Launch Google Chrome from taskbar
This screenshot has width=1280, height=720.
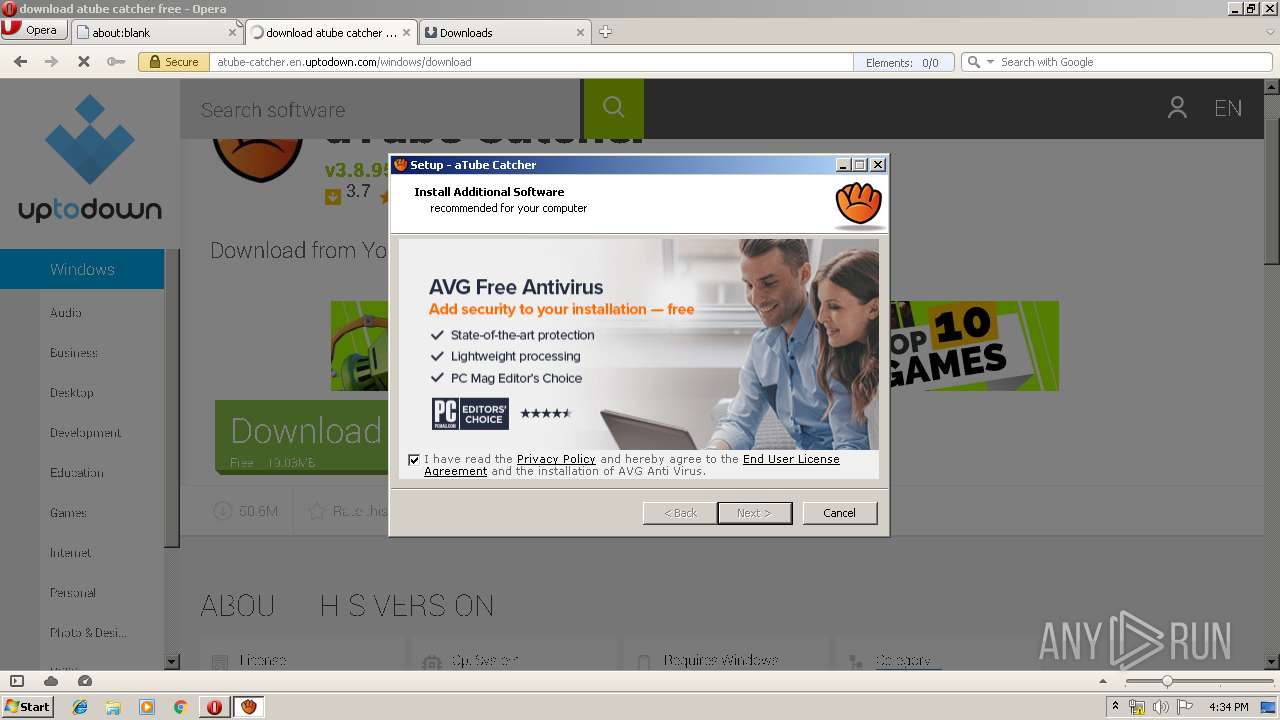180,707
